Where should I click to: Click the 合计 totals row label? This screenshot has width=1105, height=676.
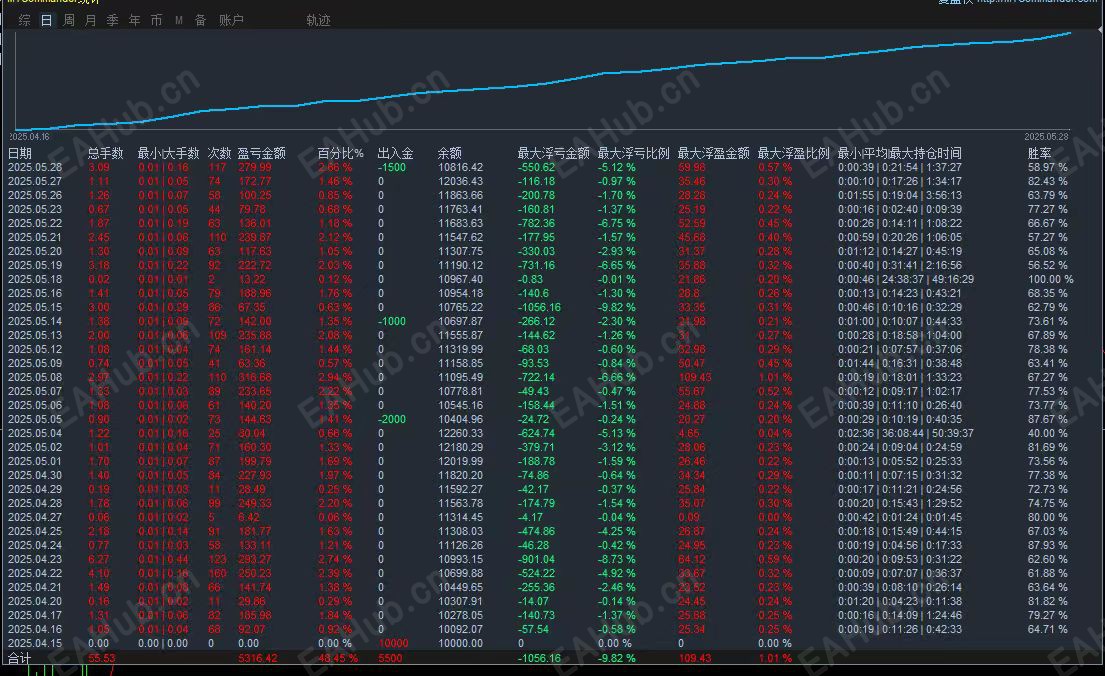(x=20, y=658)
